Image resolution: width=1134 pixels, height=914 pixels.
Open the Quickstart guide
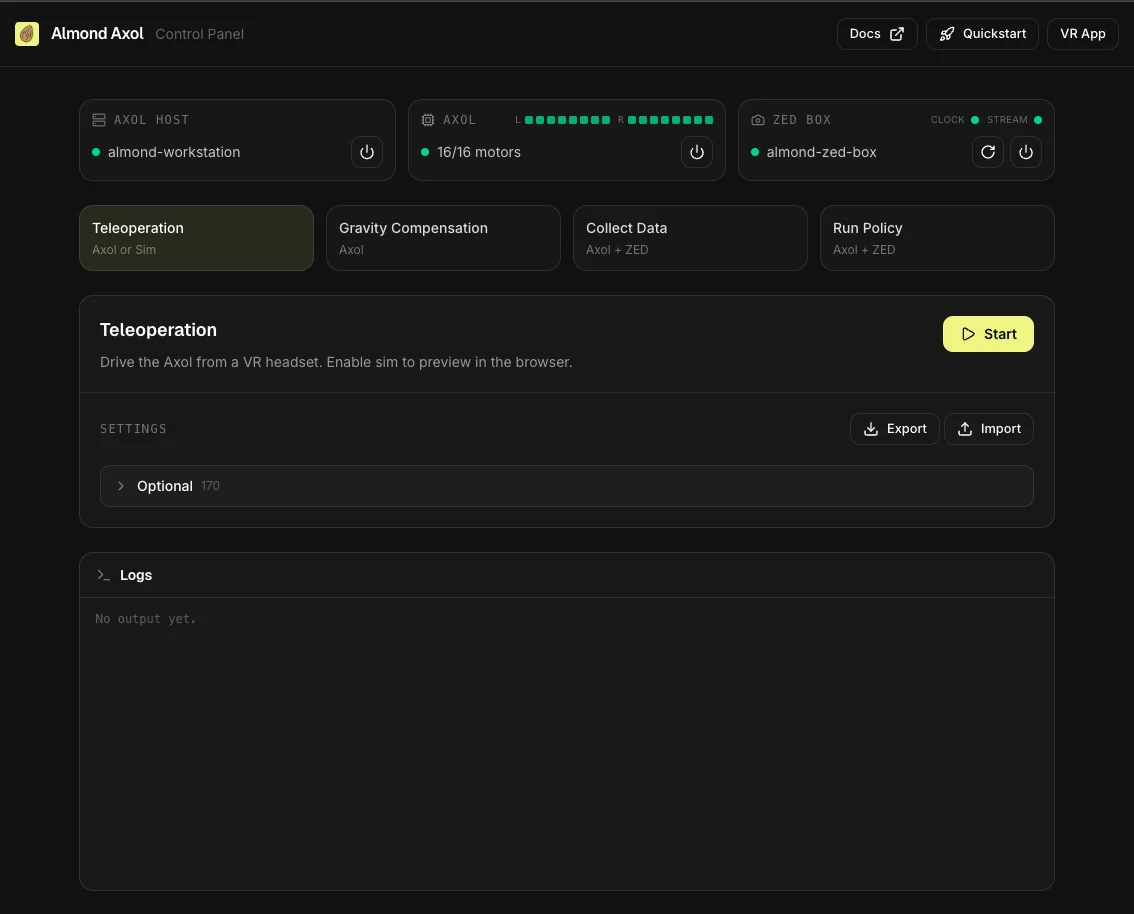coord(982,34)
